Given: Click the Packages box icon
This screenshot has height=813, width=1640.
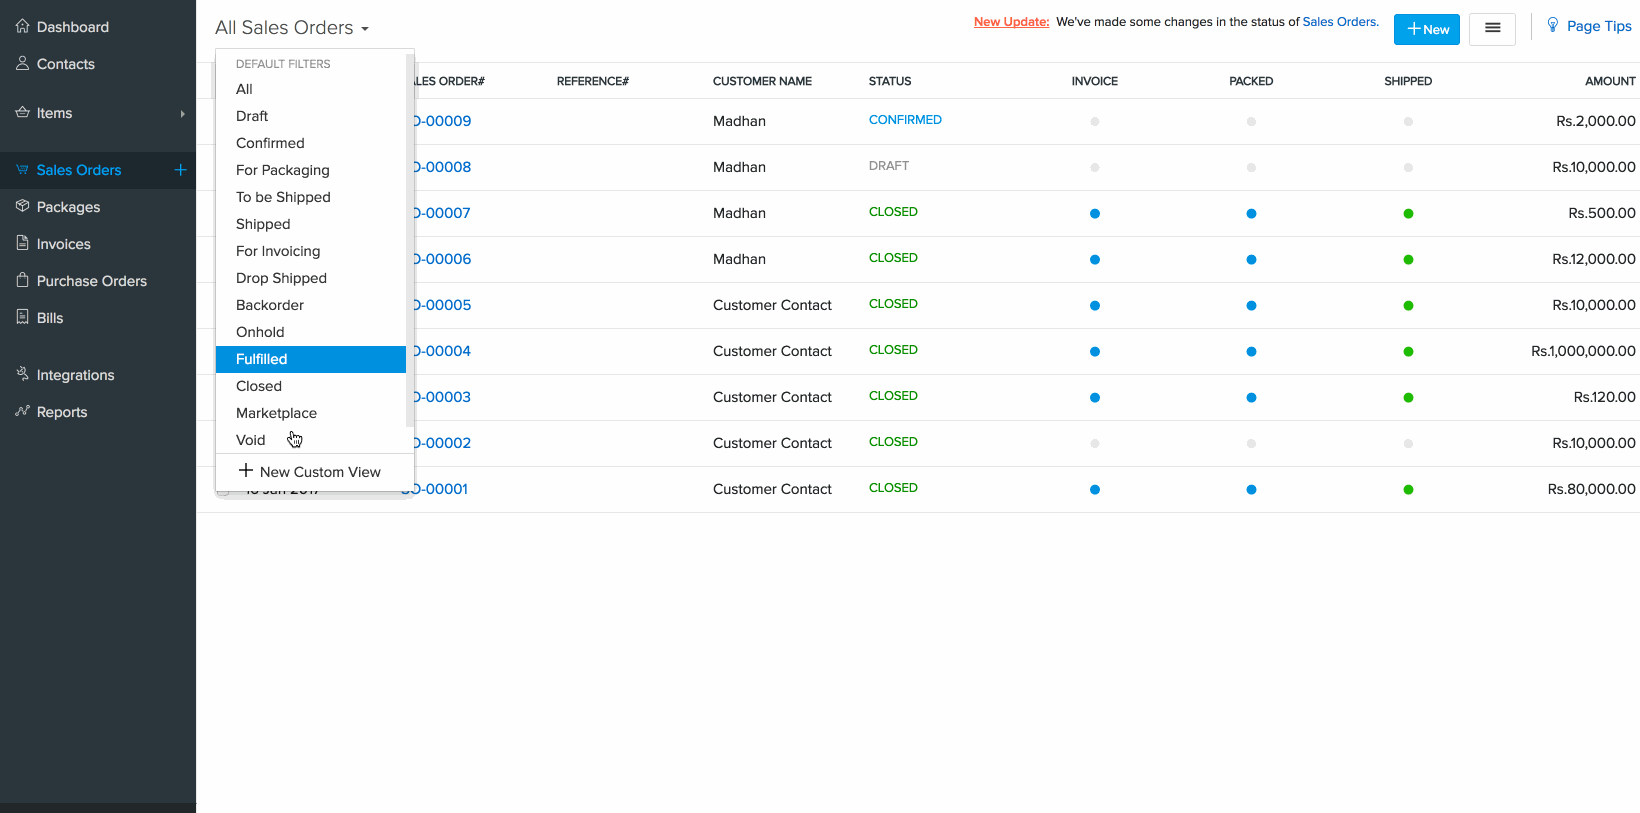Looking at the screenshot, I should point(22,206).
